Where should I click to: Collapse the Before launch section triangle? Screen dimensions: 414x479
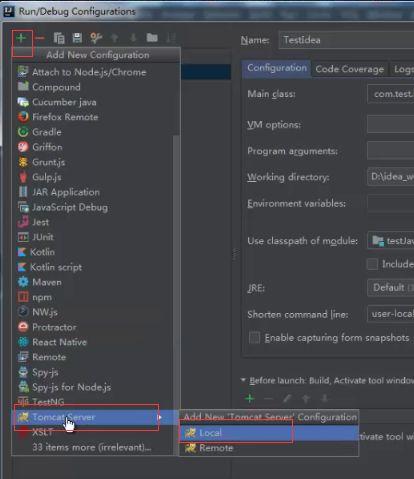[x=243, y=380]
